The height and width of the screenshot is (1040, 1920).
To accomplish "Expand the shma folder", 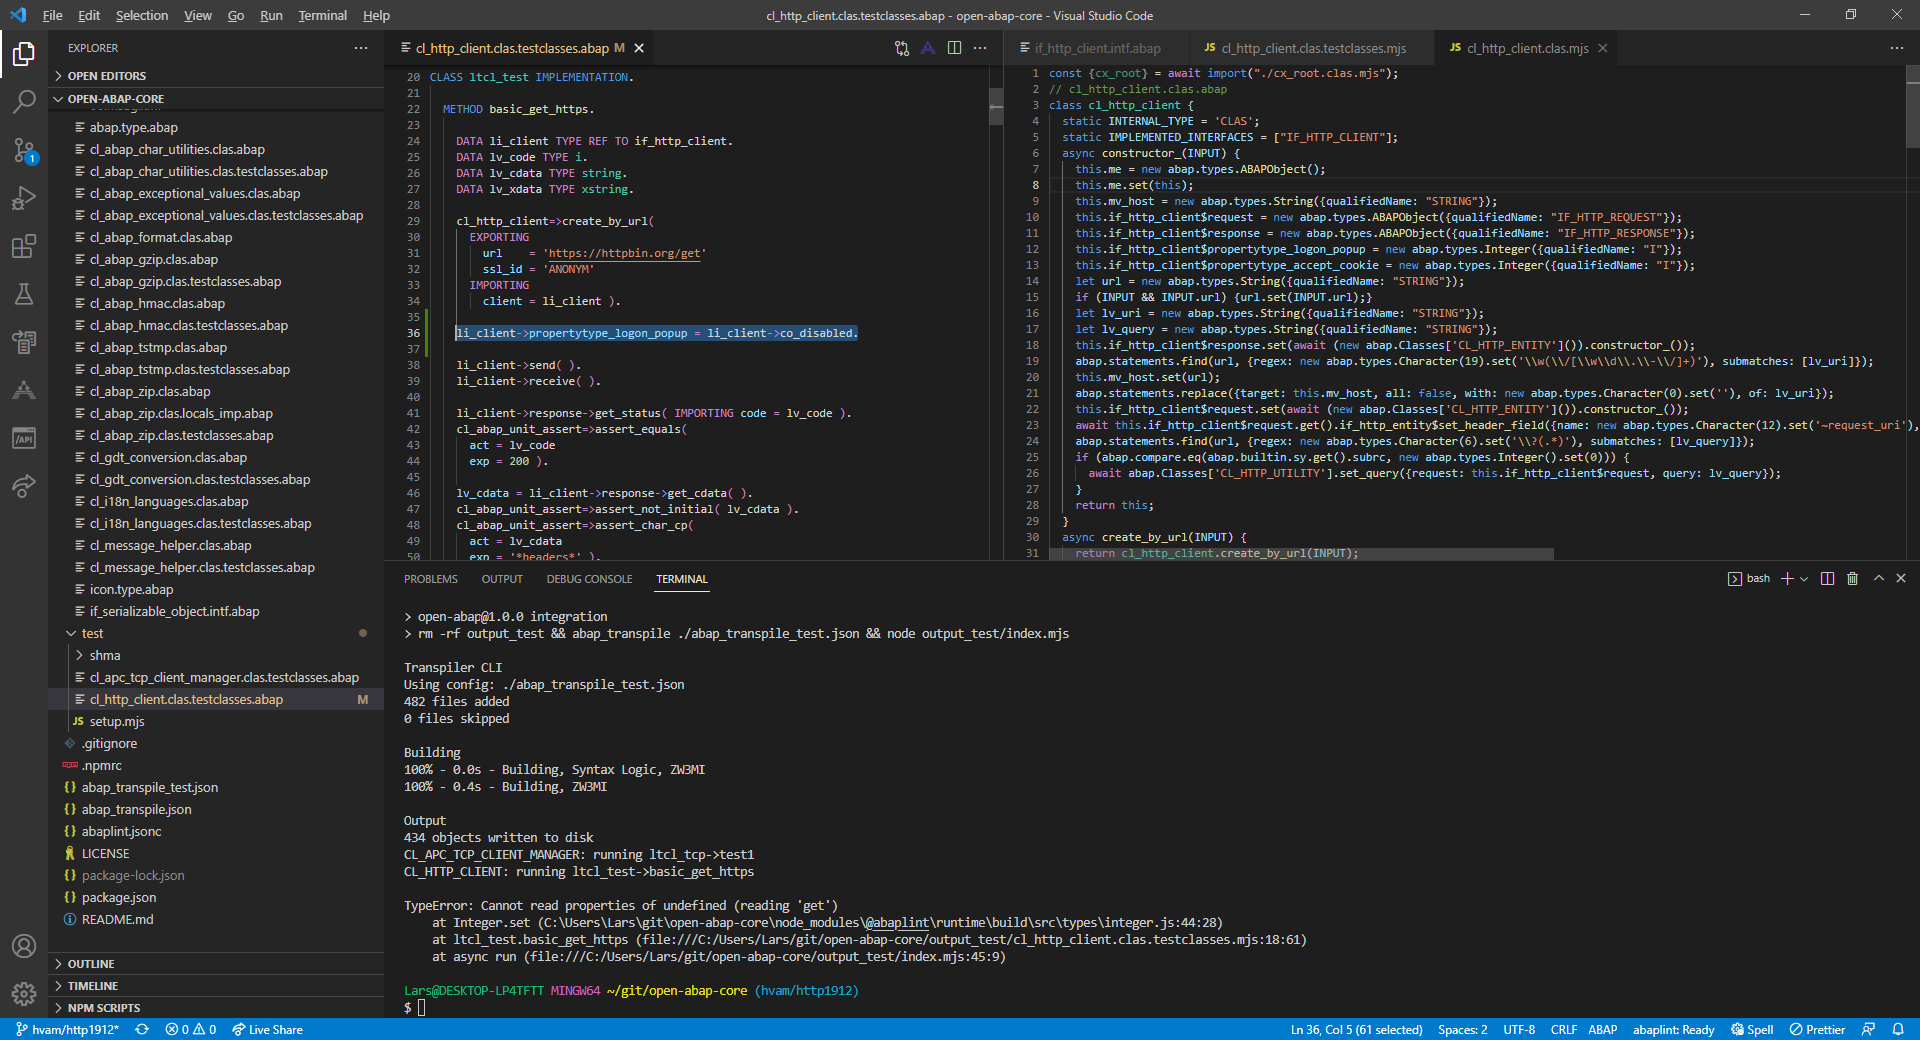I will [104, 655].
